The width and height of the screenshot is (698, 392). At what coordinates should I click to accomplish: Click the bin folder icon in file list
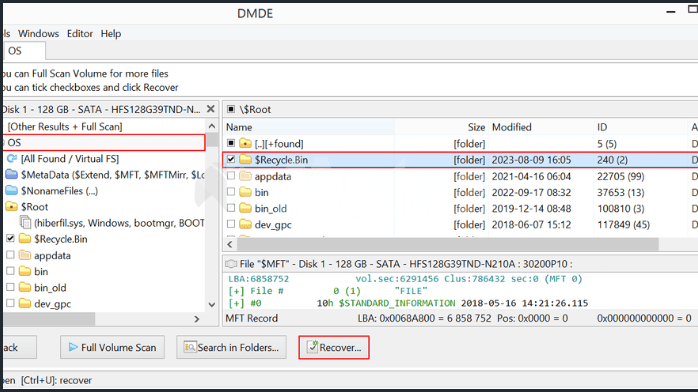tap(245, 192)
